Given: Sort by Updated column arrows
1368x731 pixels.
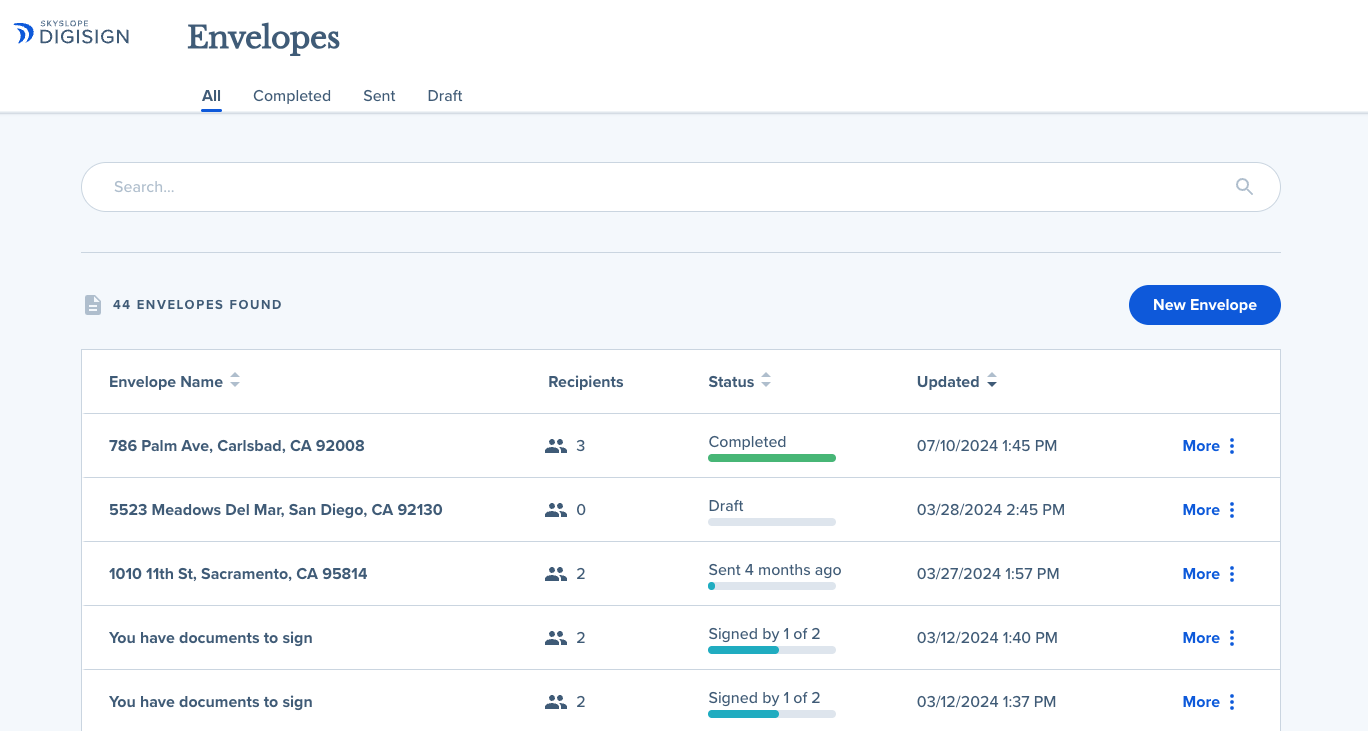Looking at the screenshot, I should pos(991,381).
